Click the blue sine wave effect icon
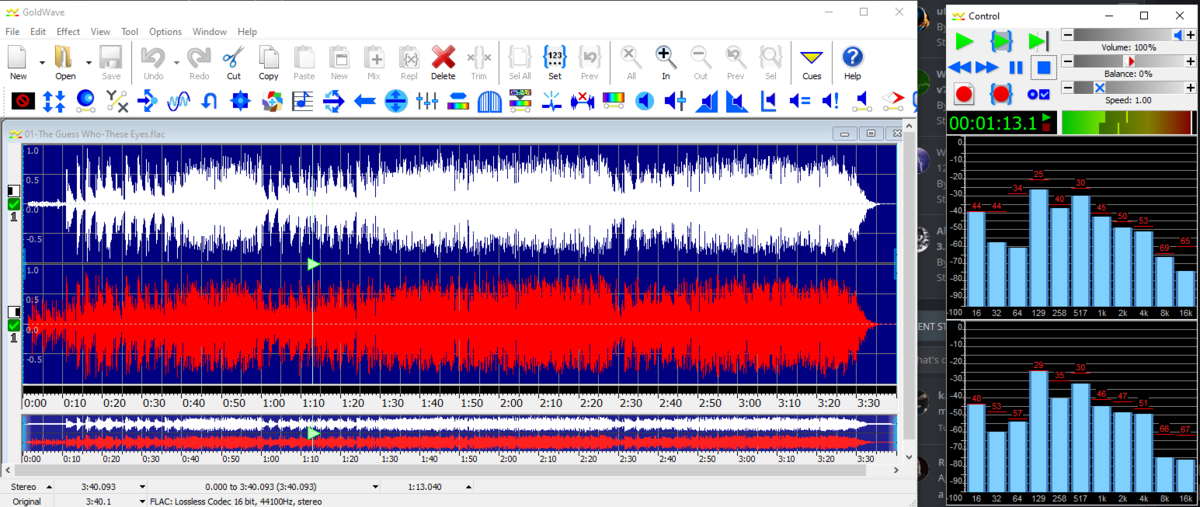Viewport: 1200px width, 507px height. (178, 101)
